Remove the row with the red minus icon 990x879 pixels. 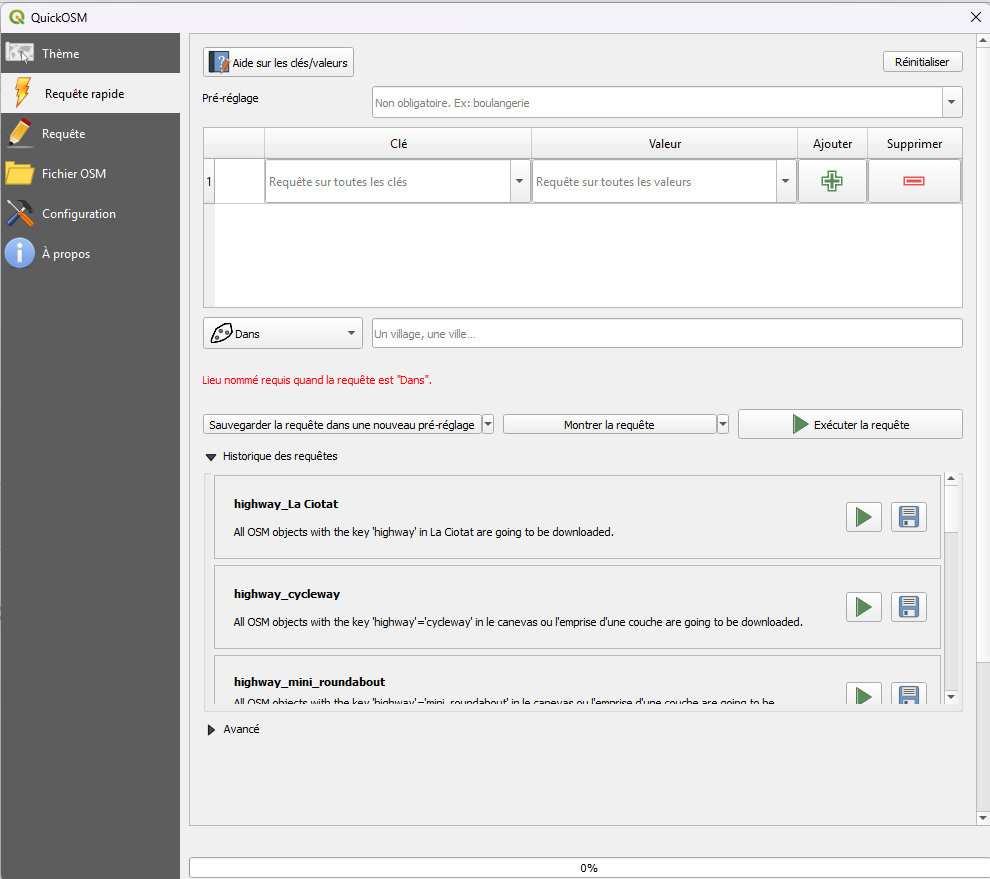coord(914,181)
